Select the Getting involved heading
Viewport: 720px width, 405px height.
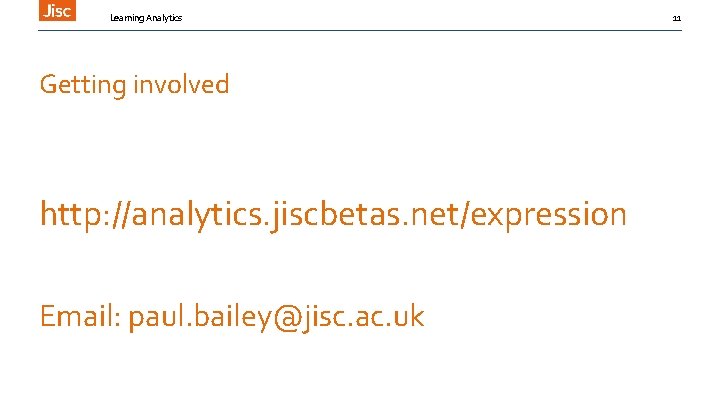pyautogui.click(x=134, y=85)
